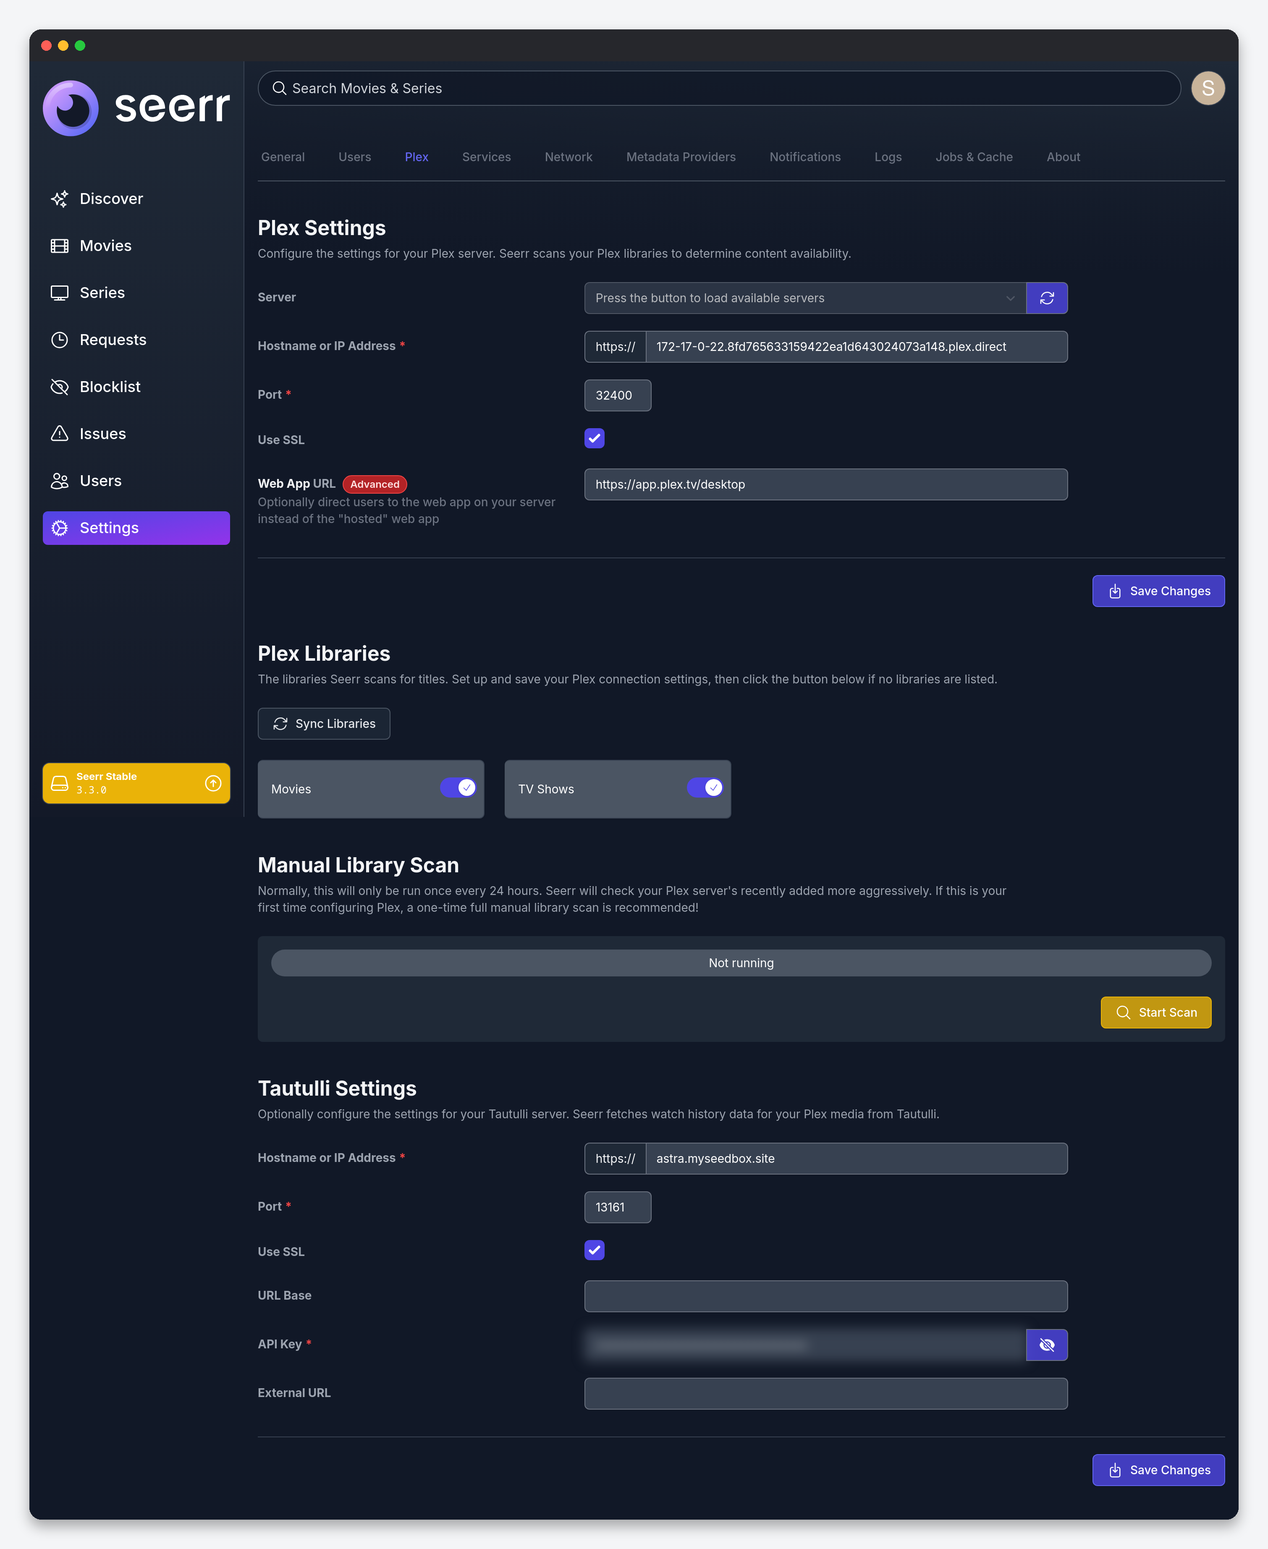Click the Manual Library Scan heading

click(358, 865)
